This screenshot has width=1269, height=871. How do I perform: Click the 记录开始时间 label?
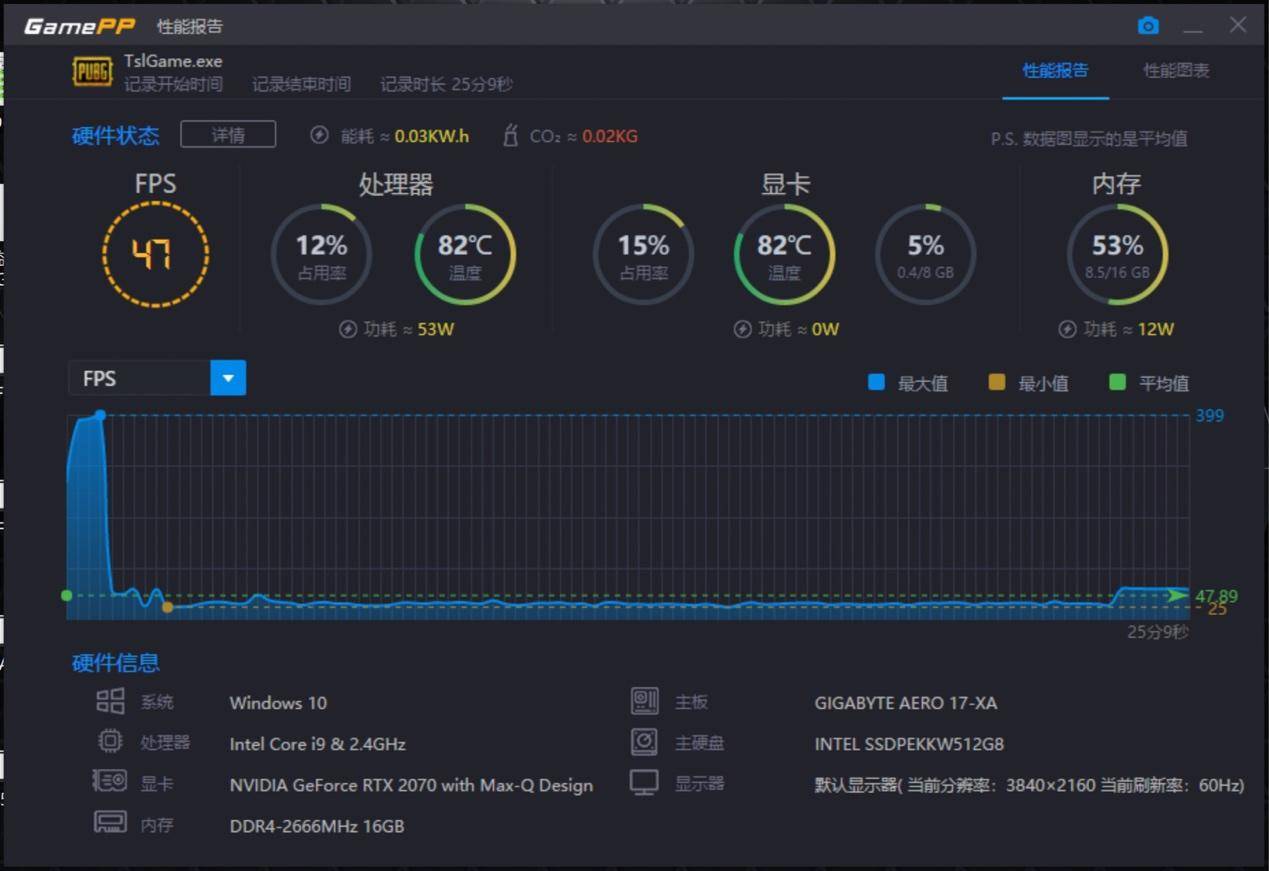(173, 84)
